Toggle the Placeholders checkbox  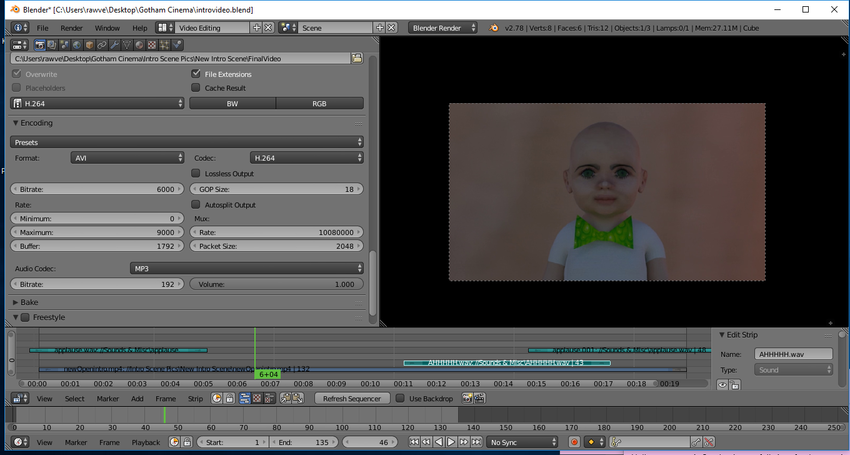(x=17, y=87)
